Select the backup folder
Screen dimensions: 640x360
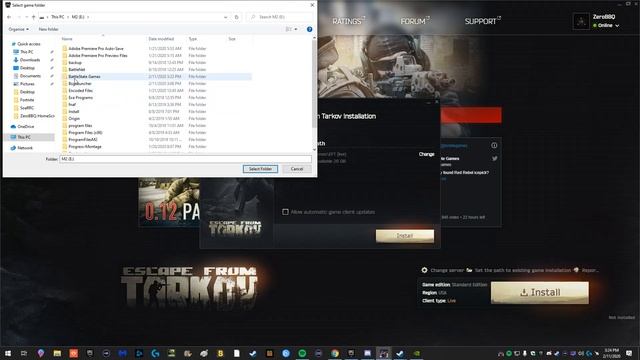[75, 62]
